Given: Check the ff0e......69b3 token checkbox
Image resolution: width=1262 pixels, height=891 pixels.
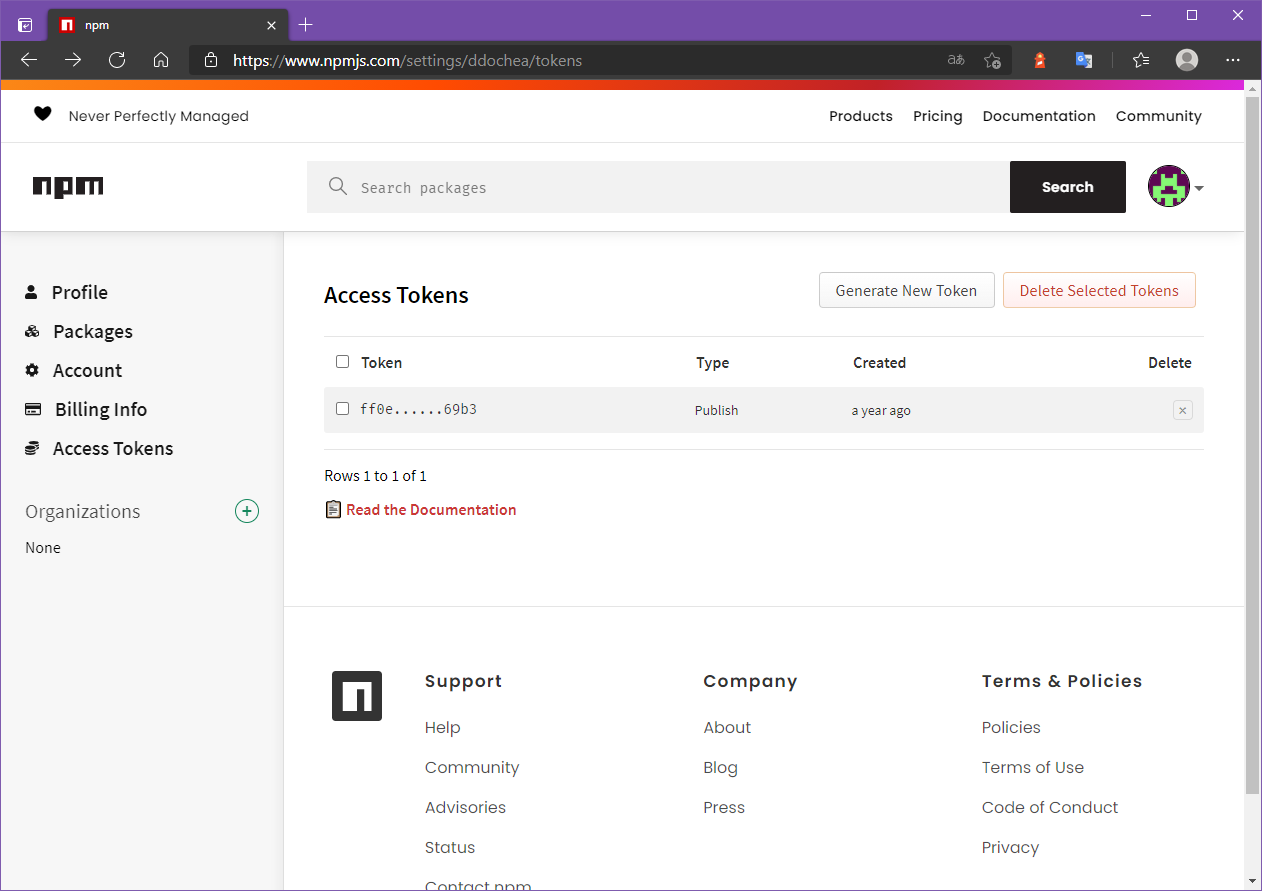Looking at the screenshot, I should pos(342,409).
